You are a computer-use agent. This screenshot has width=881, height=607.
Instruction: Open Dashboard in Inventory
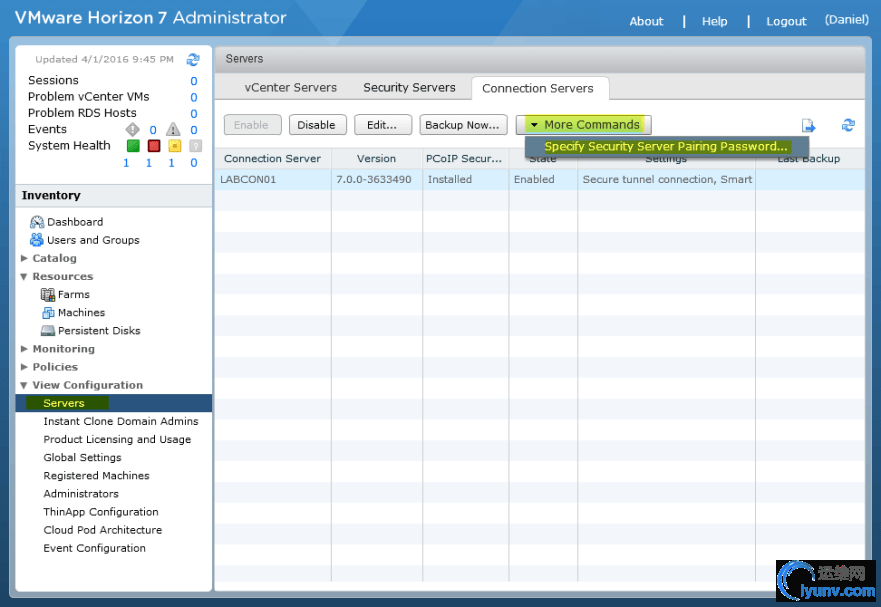[x=75, y=222]
